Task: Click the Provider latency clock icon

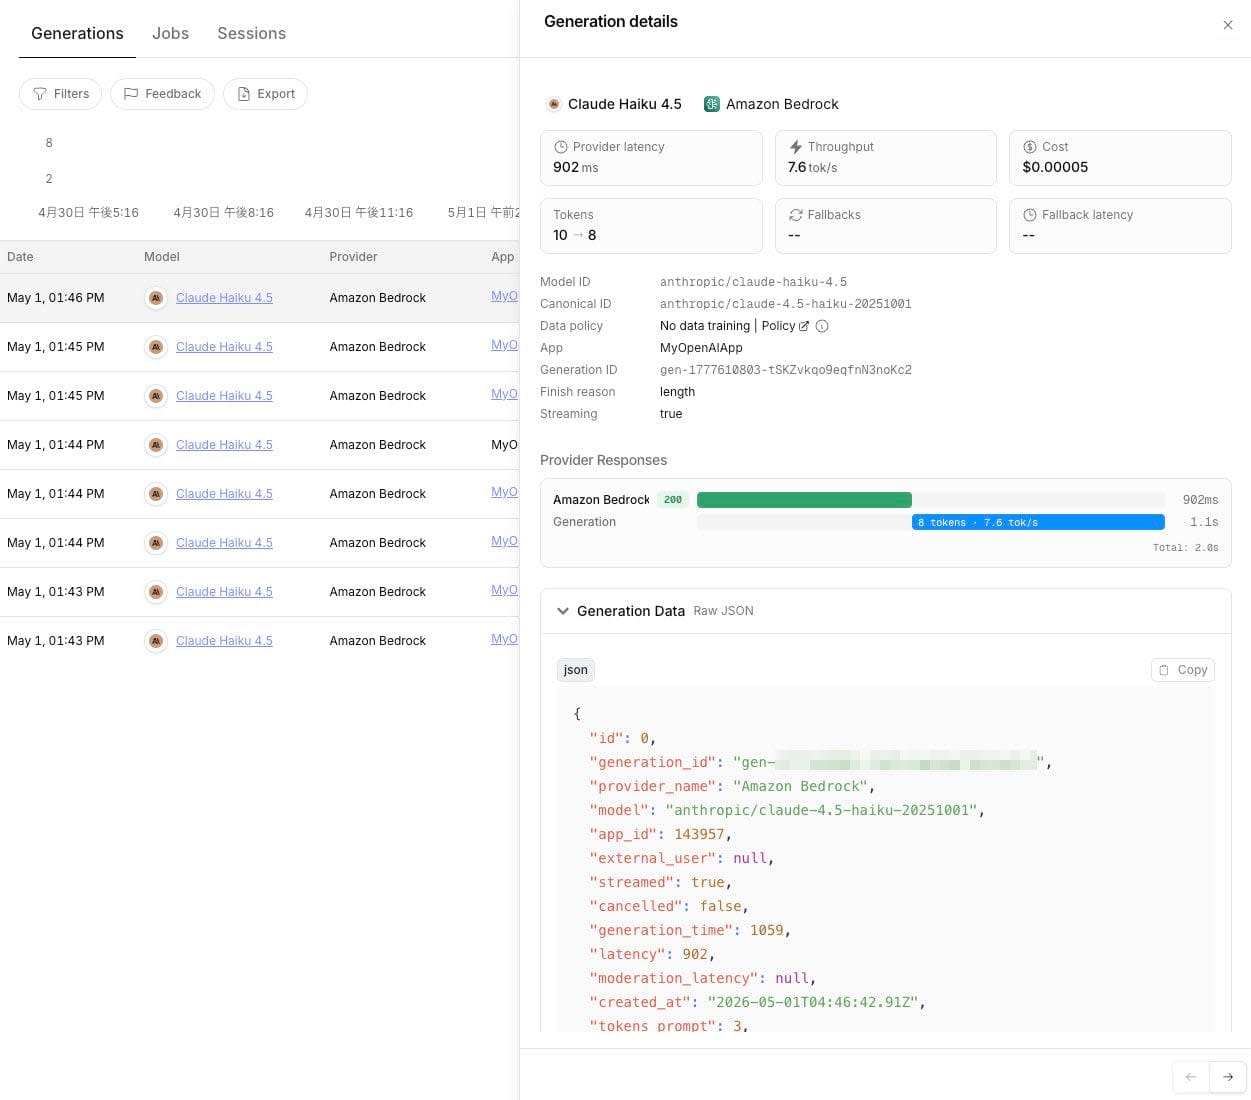Action: coord(561,147)
